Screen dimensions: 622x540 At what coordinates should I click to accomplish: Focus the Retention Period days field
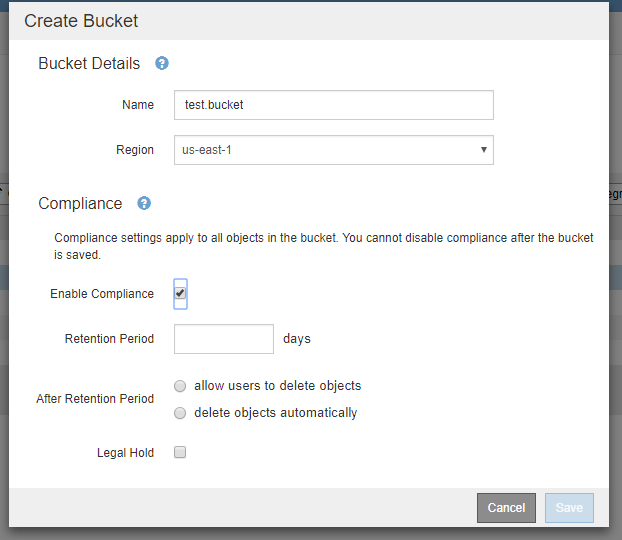pos(224,339)
